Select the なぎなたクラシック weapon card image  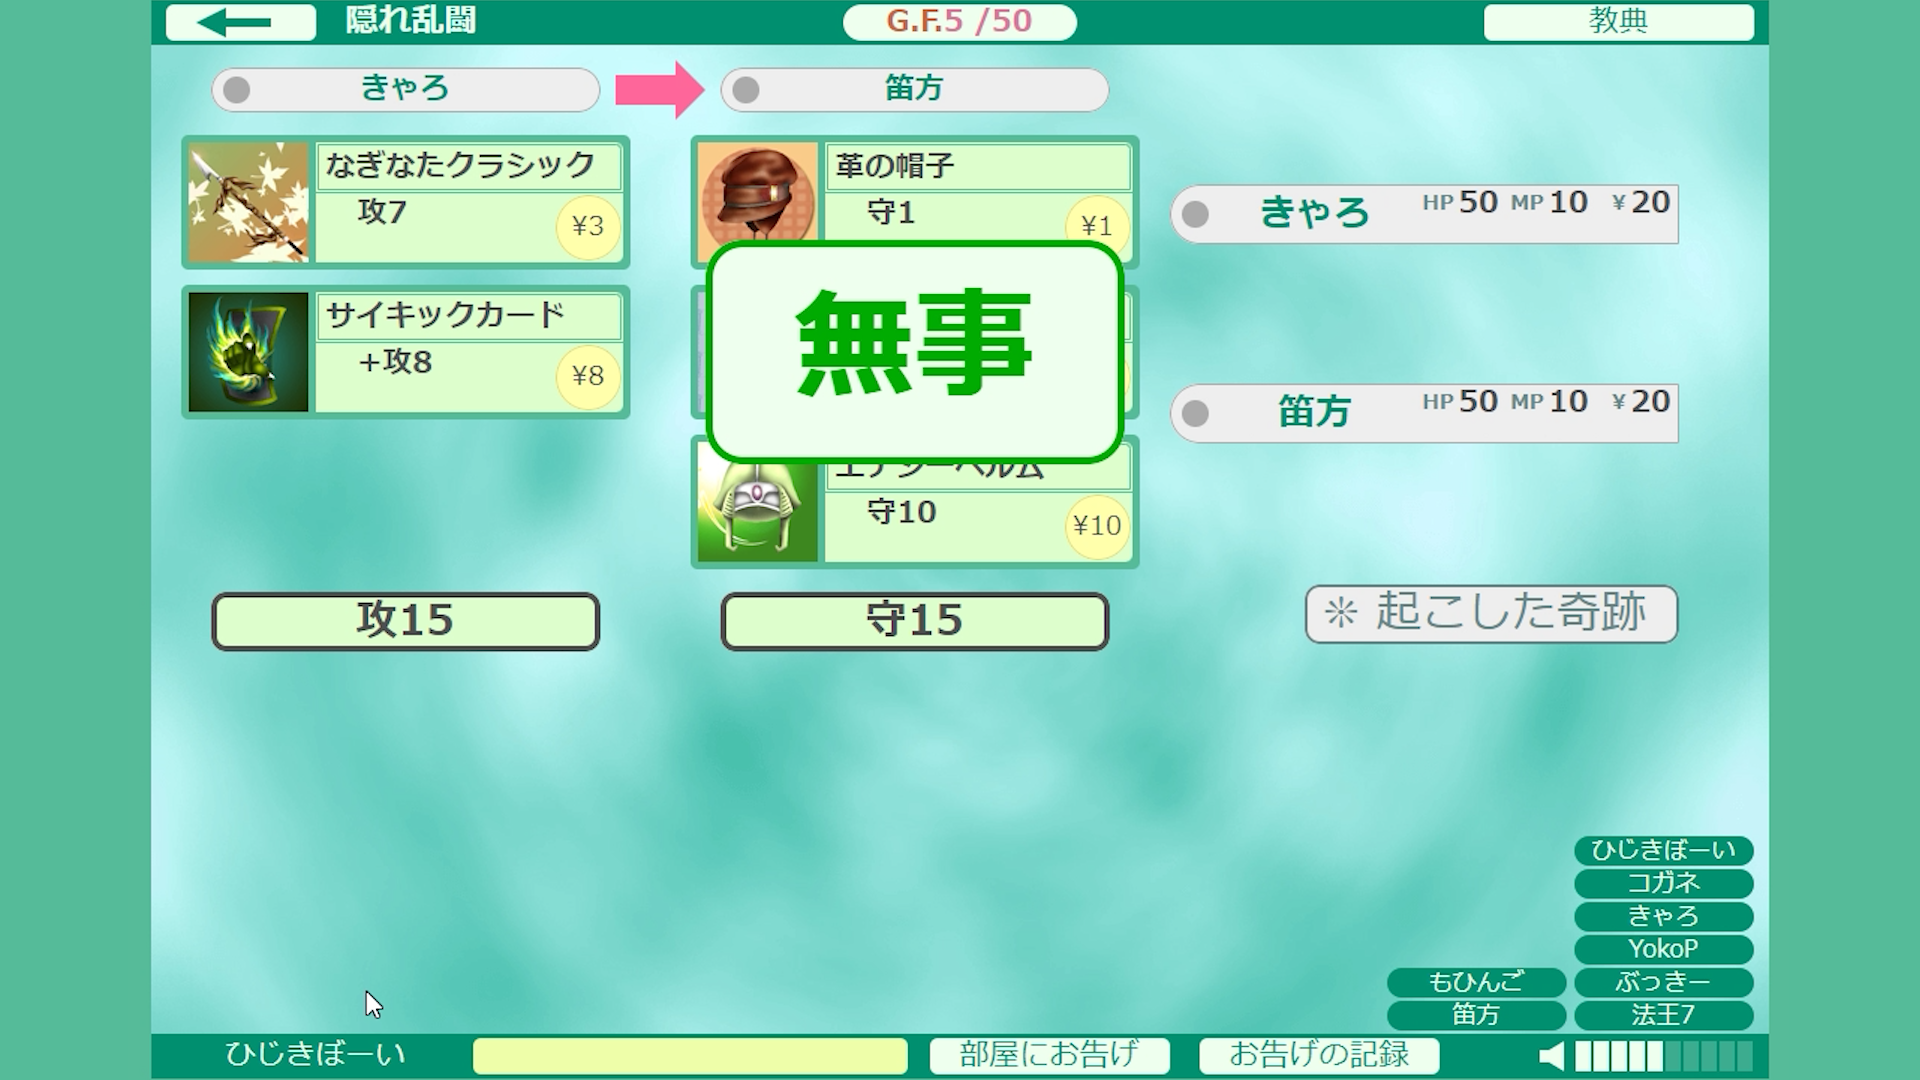coord(248,202)
